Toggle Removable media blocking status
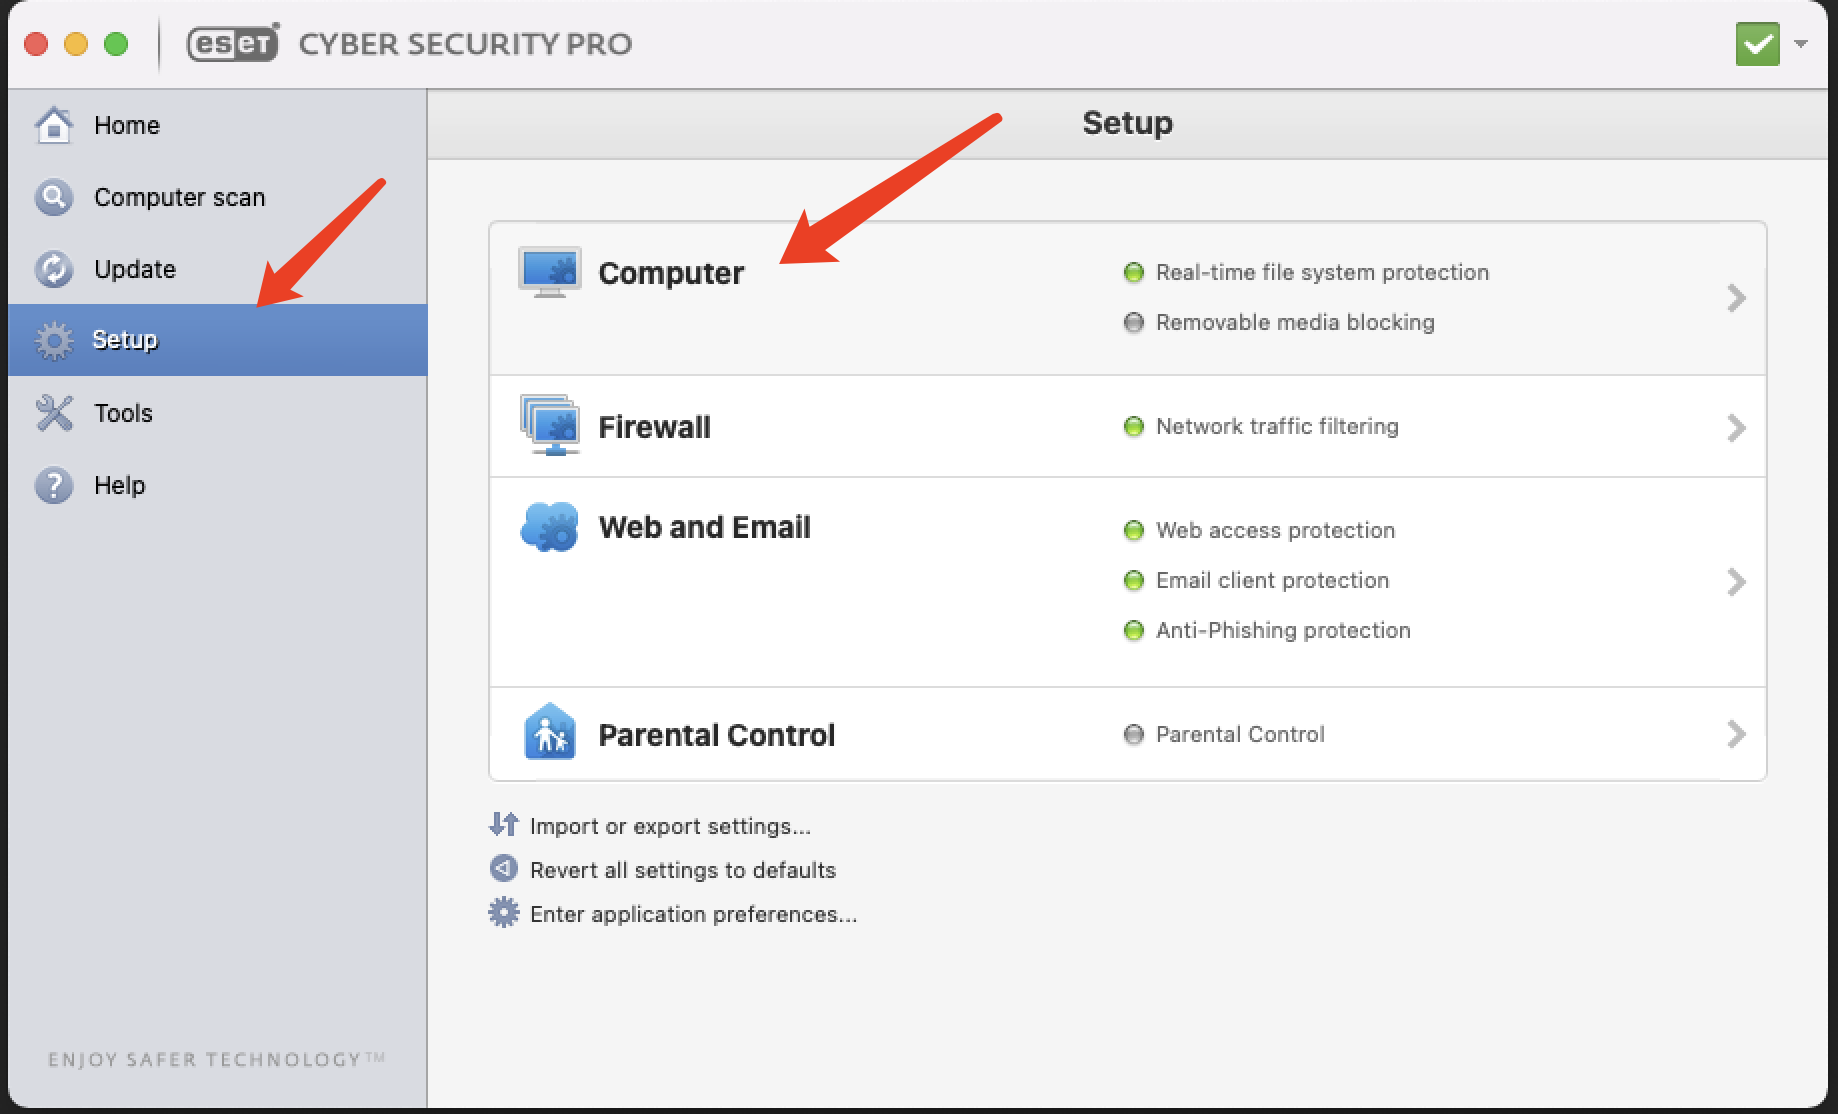This screenshot has height=1114, width=1838. pyautogui.click(x=1133, y=322)
